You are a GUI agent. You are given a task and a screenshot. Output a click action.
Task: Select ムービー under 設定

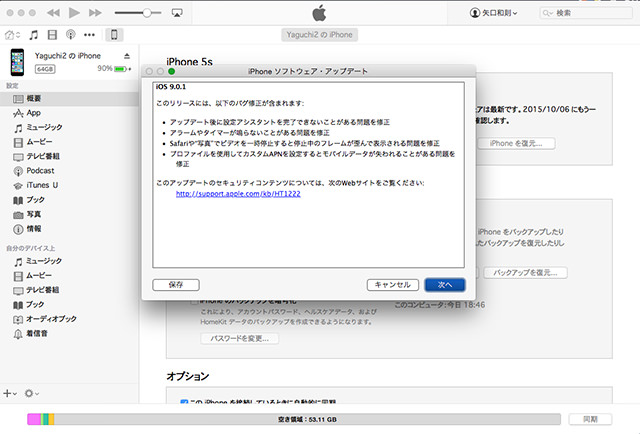(x=69, y=142)
